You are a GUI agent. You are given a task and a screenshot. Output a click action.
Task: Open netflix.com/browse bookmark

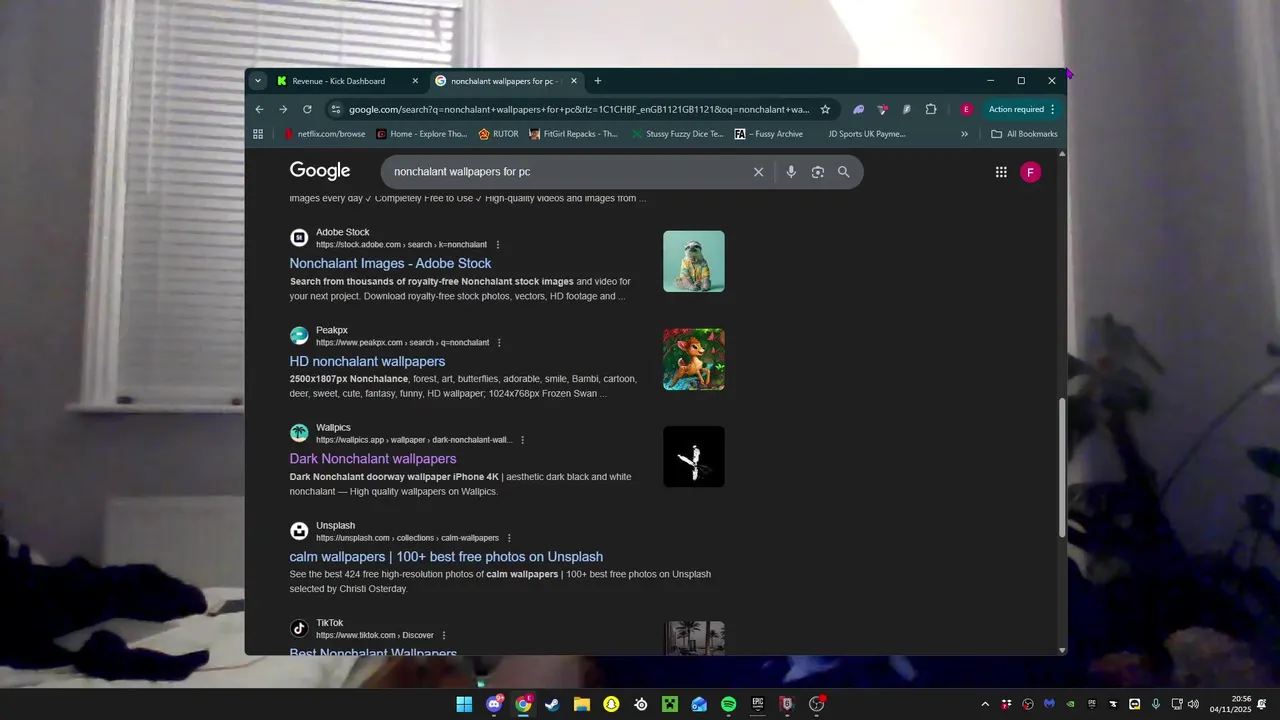click(325, 133)
